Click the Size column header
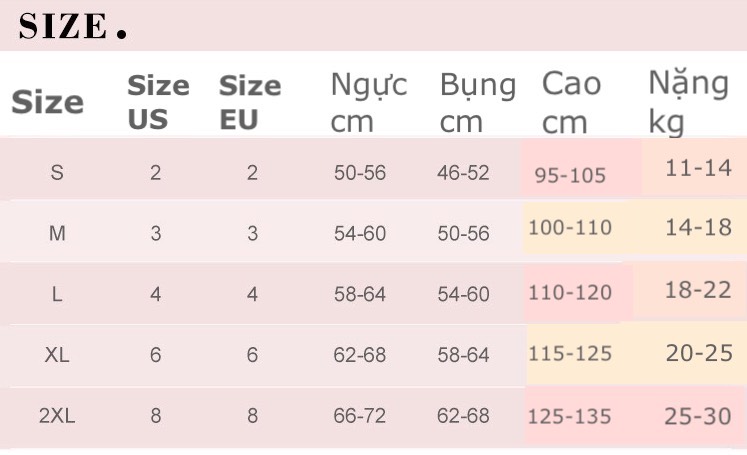The height and width of the screenshot is (455, 747). pos(47,102)
